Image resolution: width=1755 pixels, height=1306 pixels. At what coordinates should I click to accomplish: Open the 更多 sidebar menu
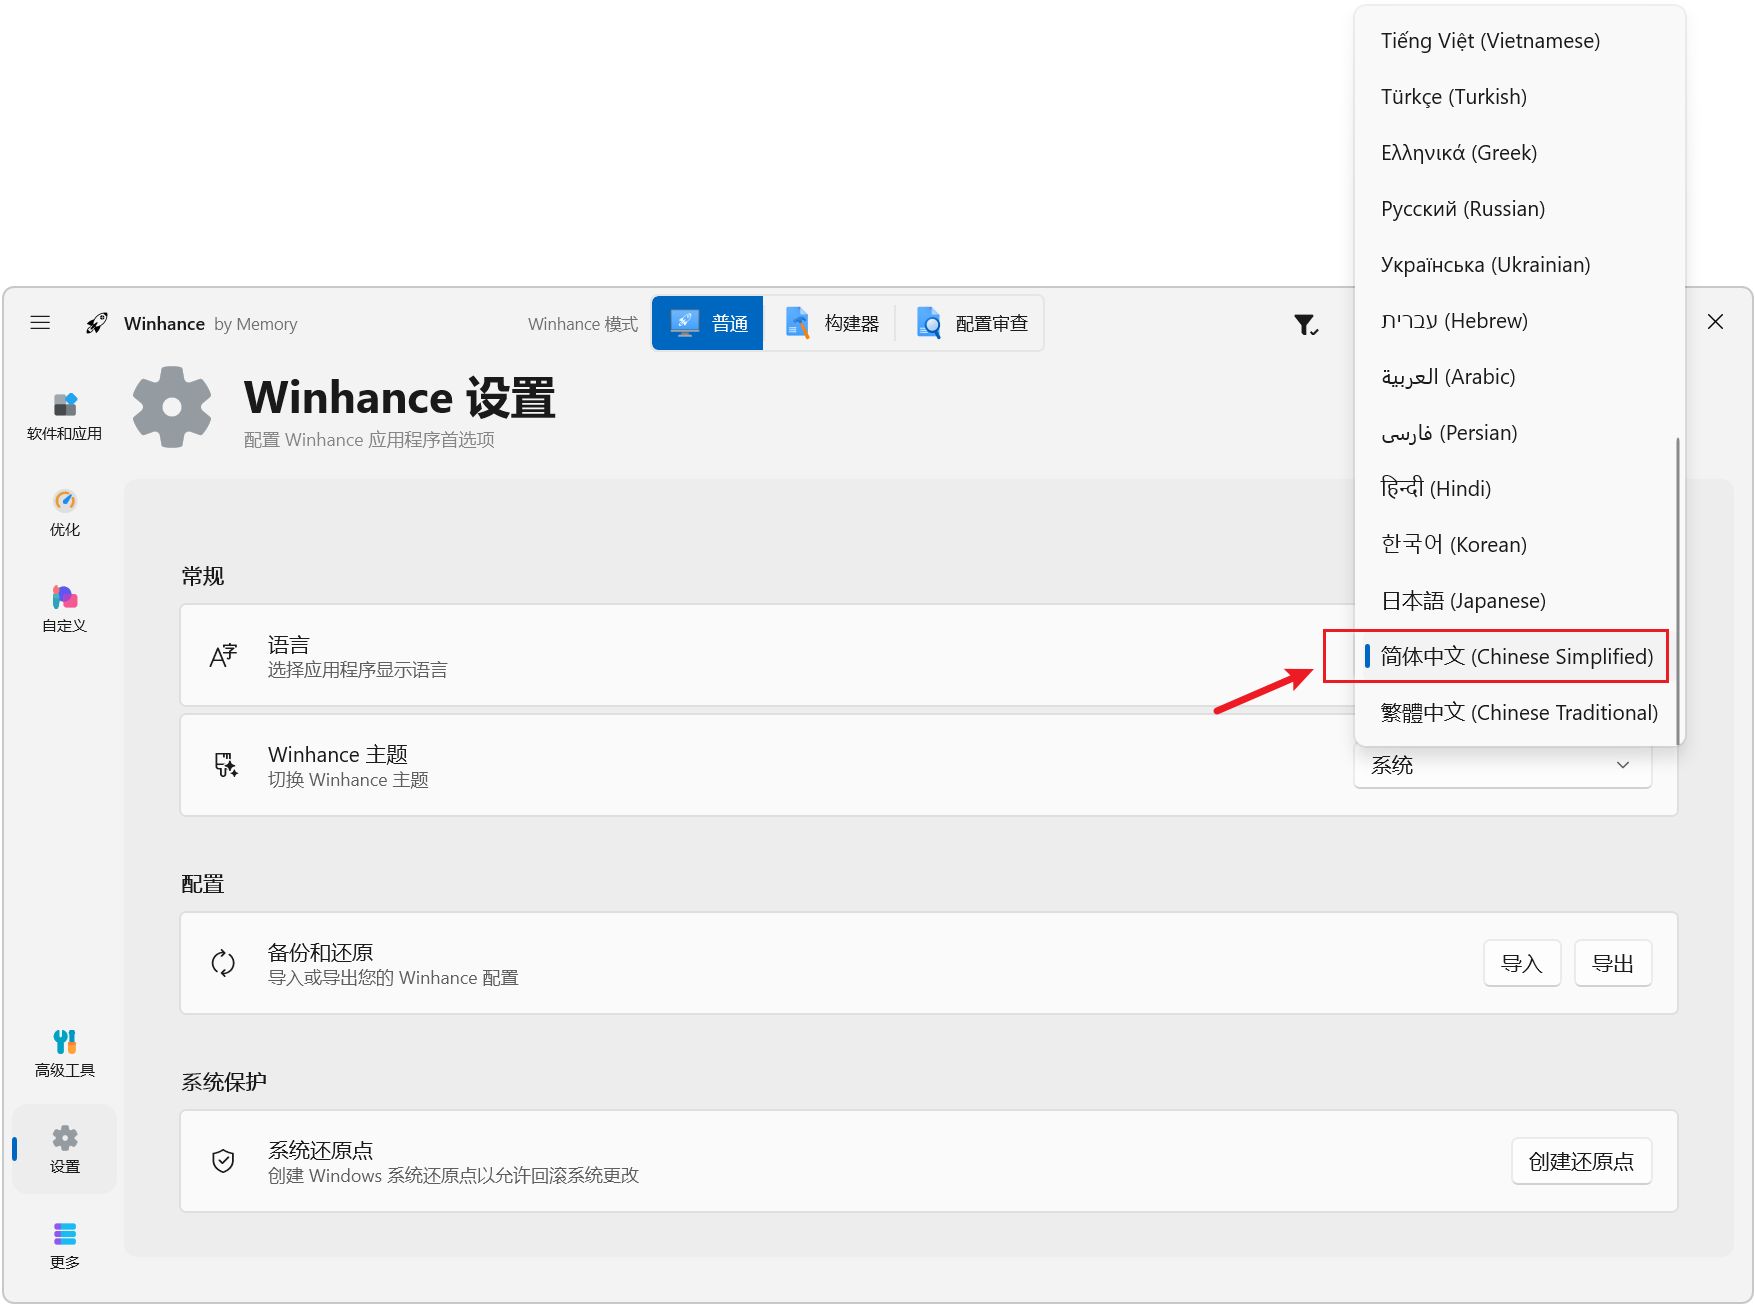click(65, 1246)
